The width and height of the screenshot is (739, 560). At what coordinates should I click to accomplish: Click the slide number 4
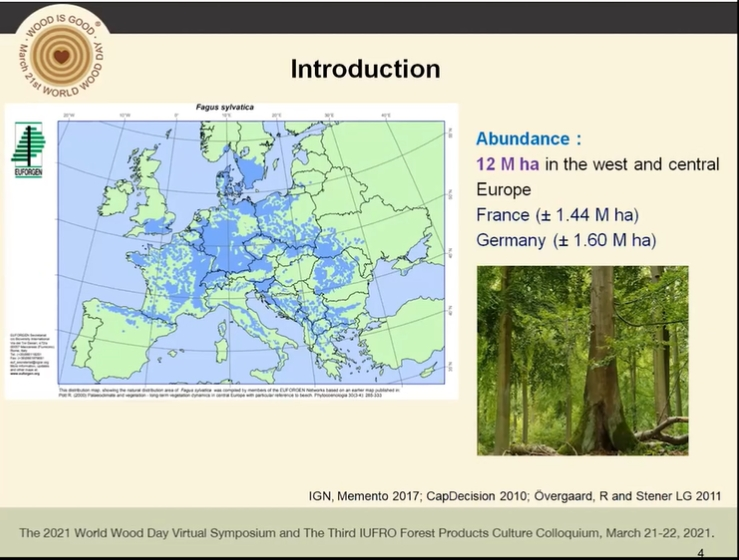coord(700,553)
